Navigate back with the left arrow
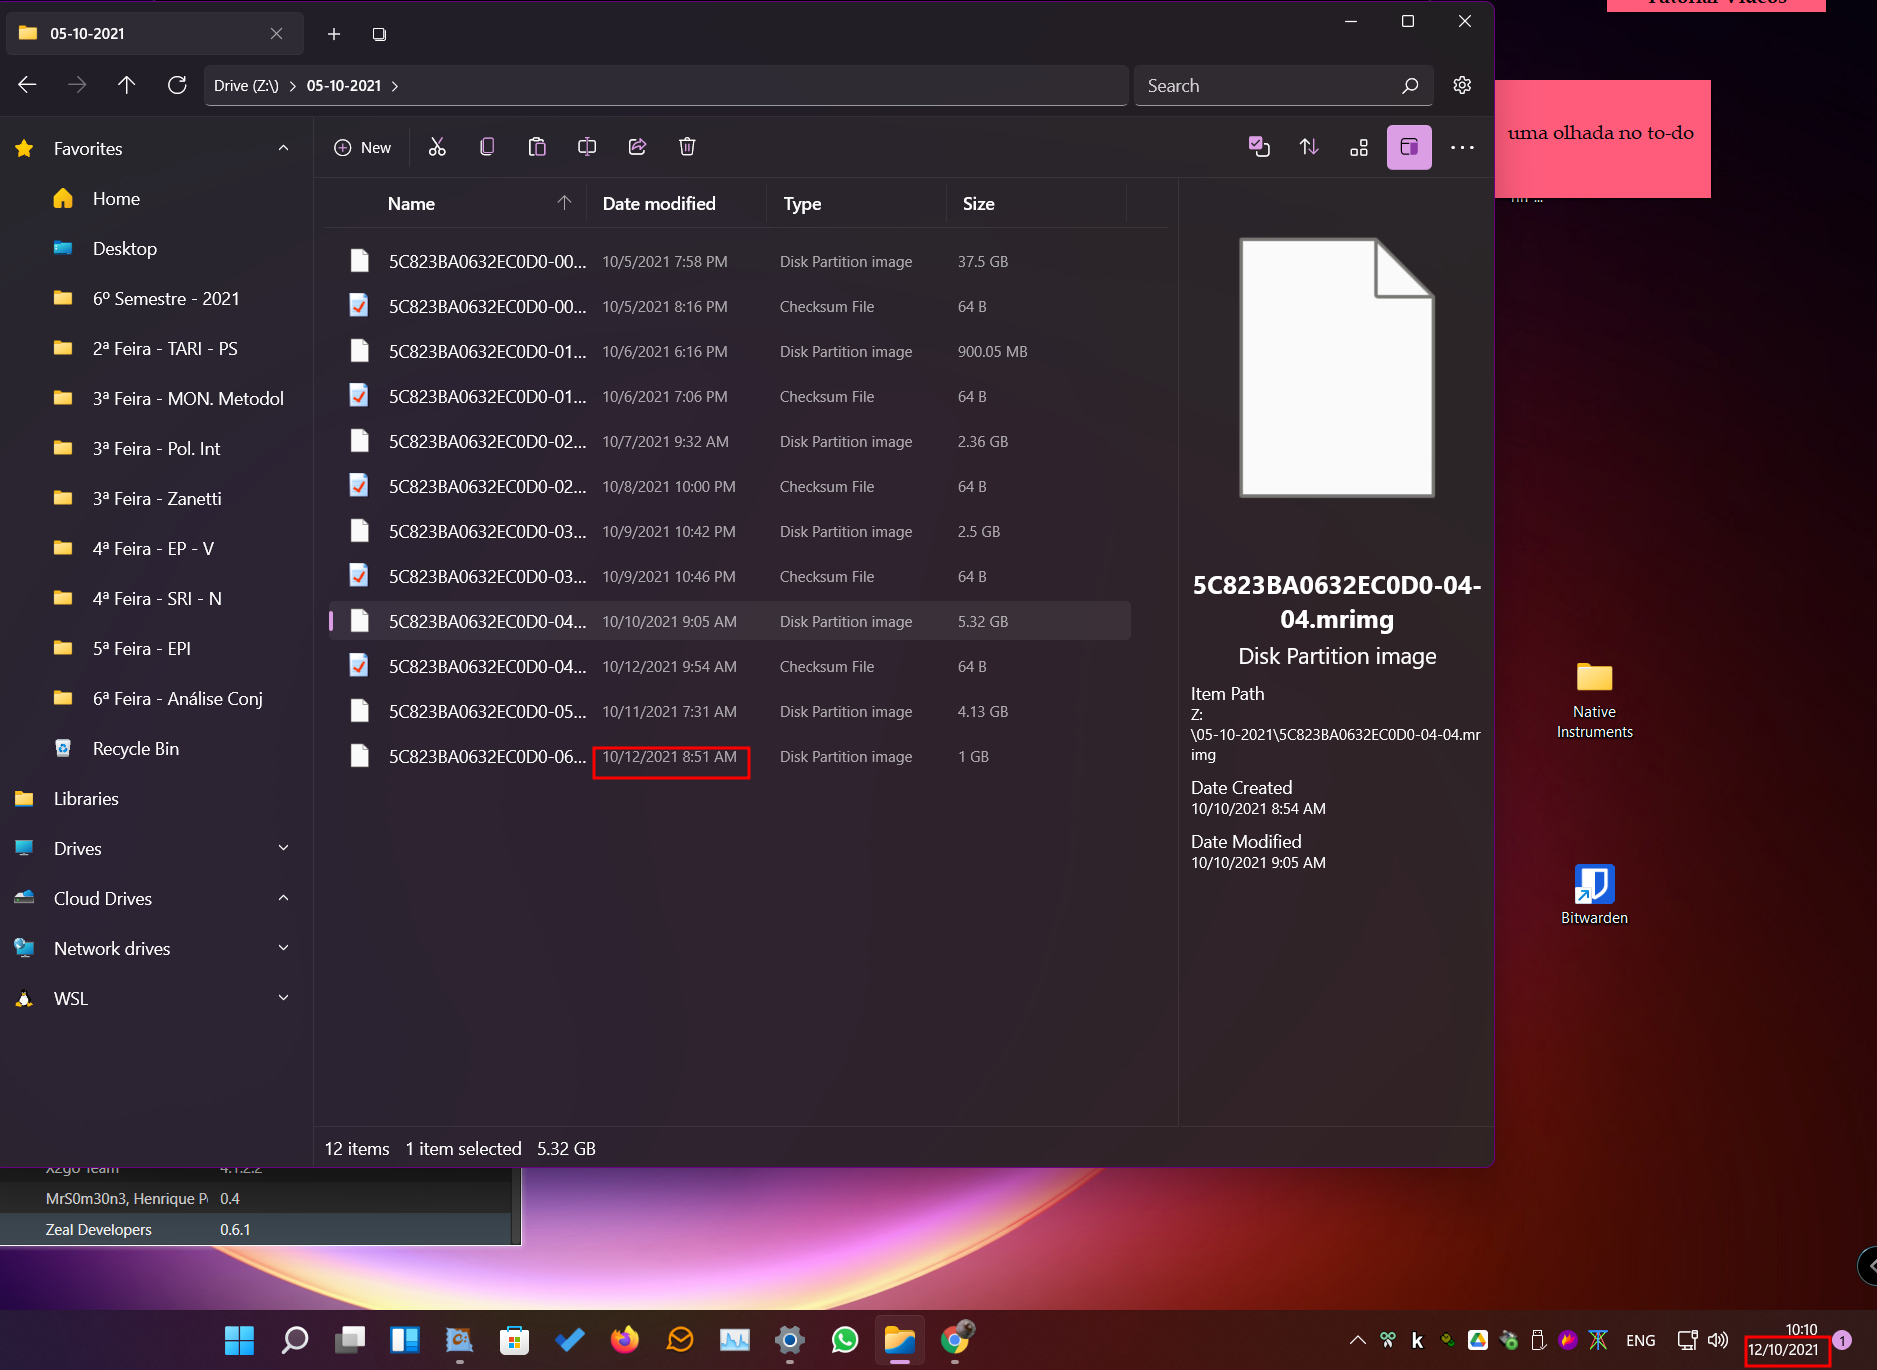The image size is (1877, 1370). (27, 85)
